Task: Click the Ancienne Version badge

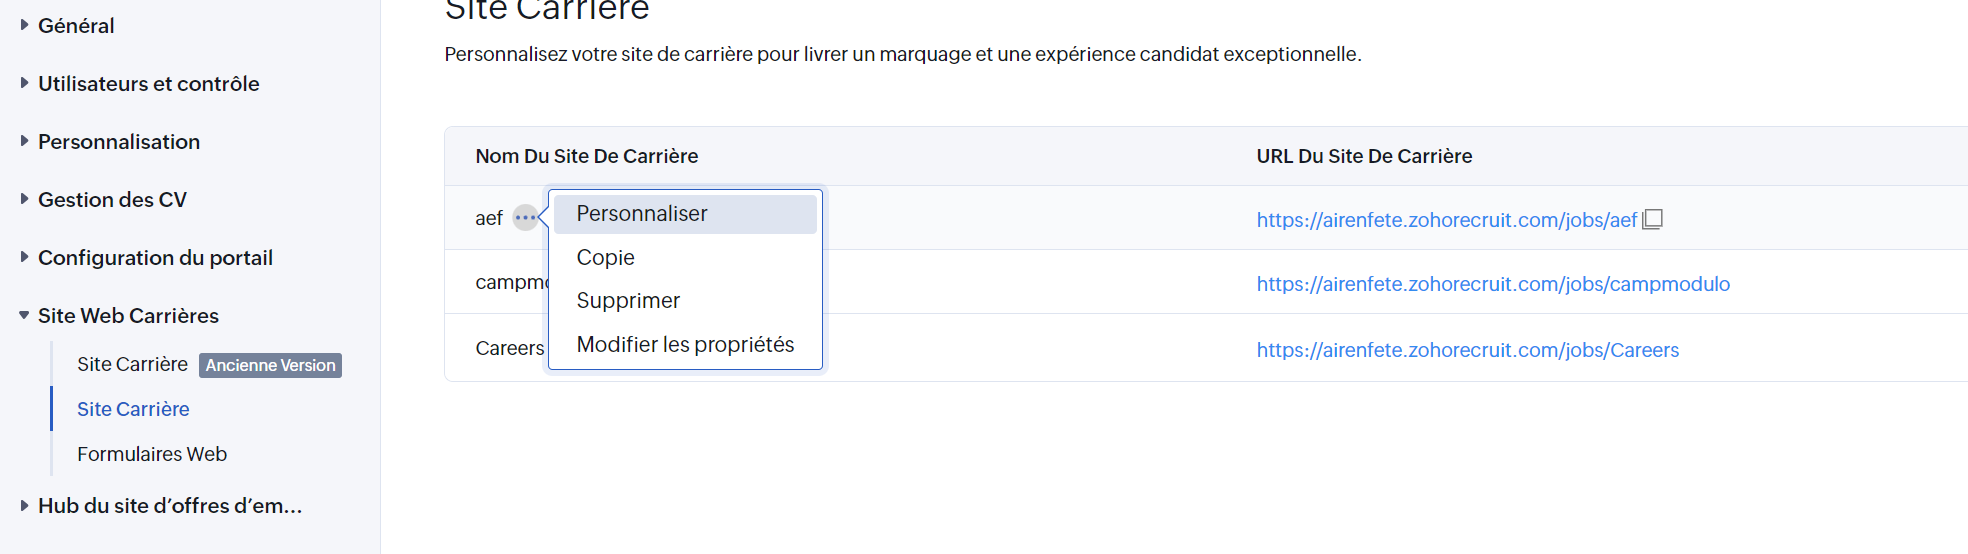Action: point(270,366)
